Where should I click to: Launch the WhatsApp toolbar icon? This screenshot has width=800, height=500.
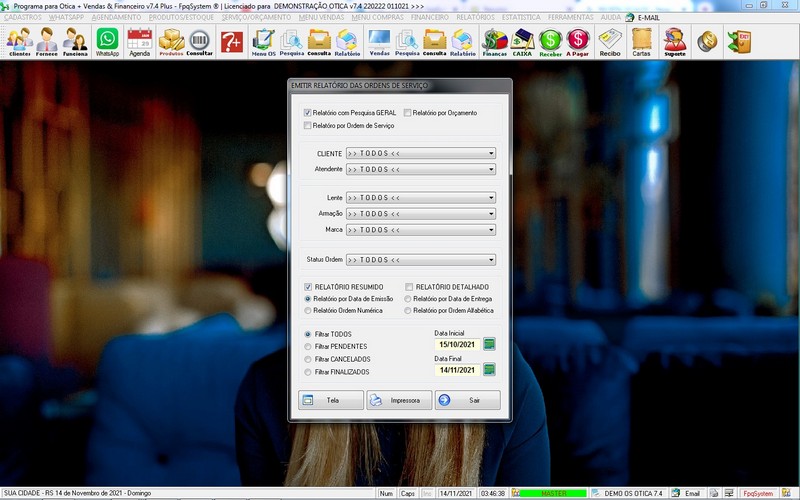coord(107,42)
